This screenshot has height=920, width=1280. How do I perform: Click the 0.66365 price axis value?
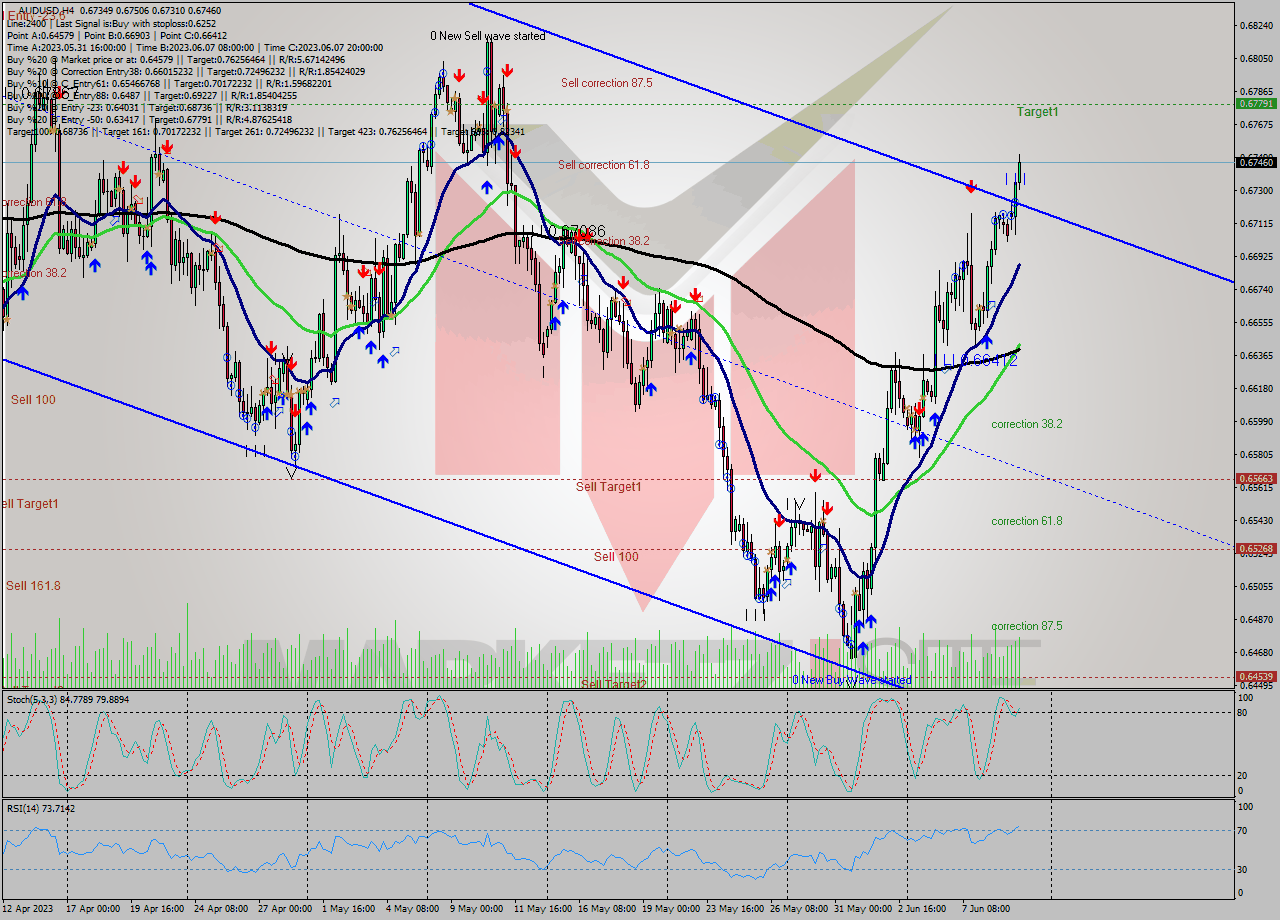click(1256, 355)
